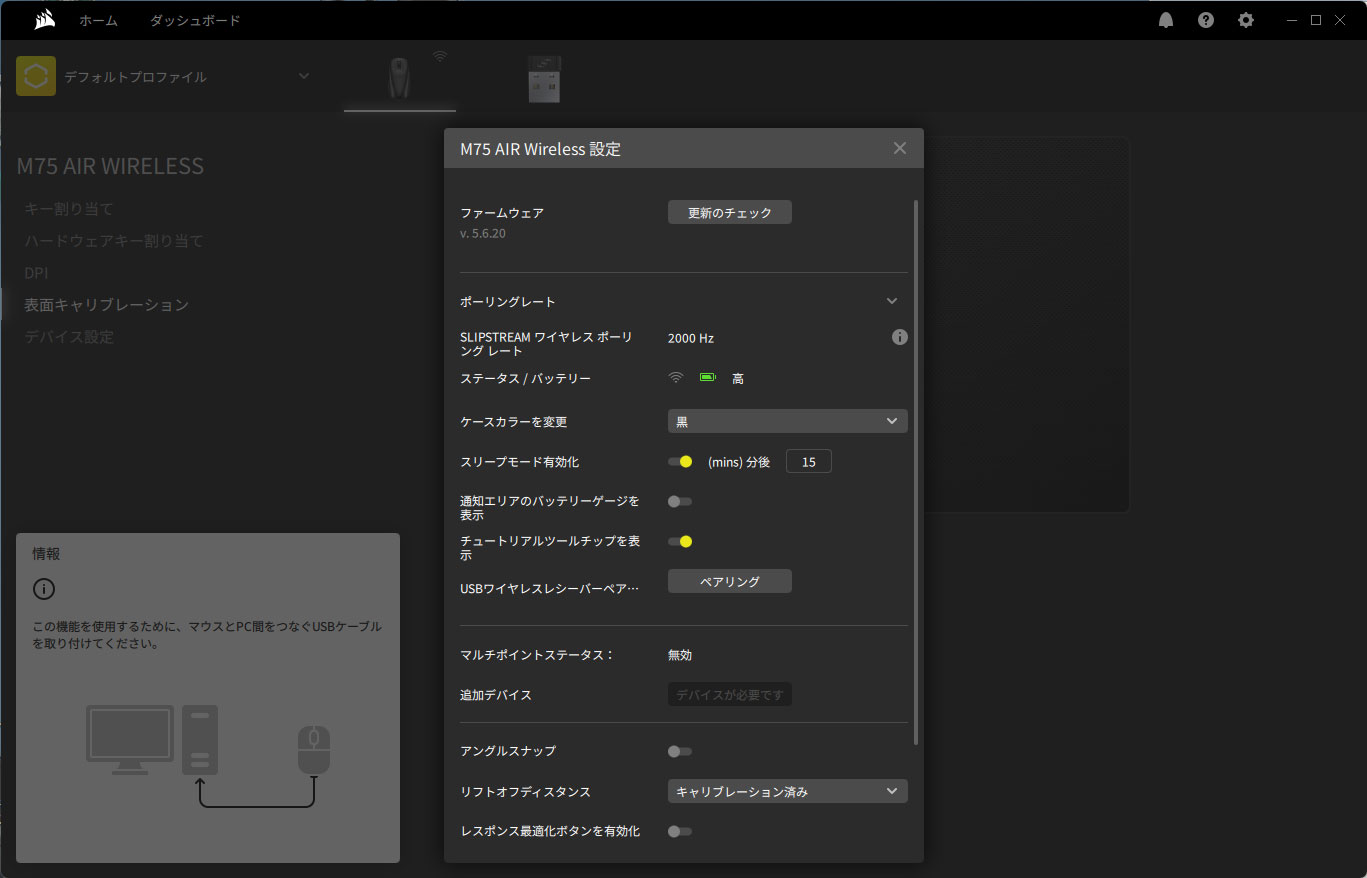This screenshot has height=878, width=1367.
Task: Click the default profile hexagon icon
Action: [x=36, y=77]
